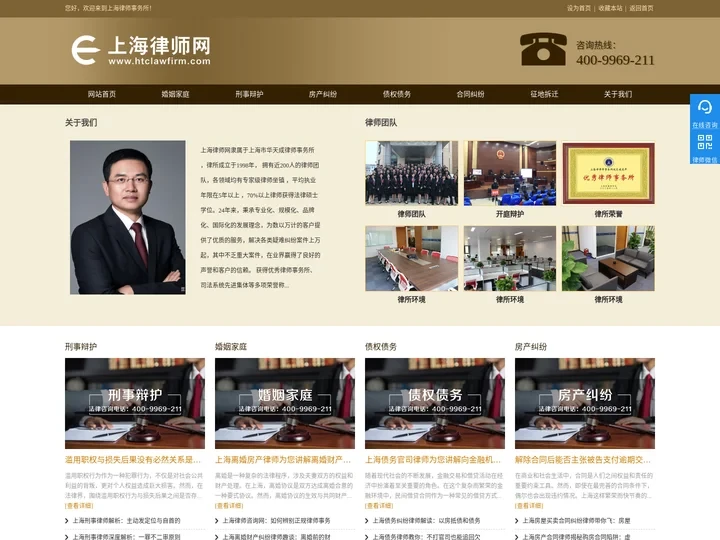Open 合同纠纷 navigation menu item
This screenshot has width=720, height=540.
470,94
